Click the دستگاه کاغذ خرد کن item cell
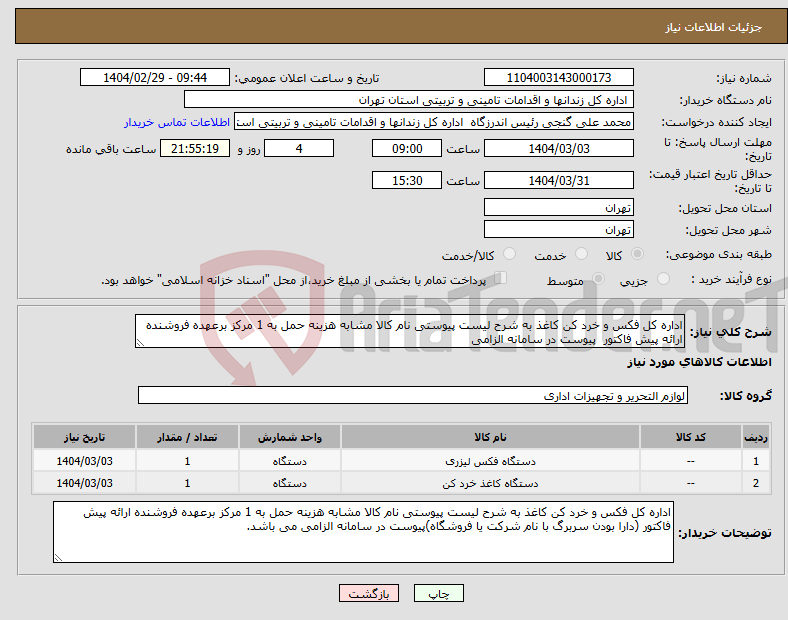Screen dimensions: 788x620 pyautogui.click(x=490, y=483)
